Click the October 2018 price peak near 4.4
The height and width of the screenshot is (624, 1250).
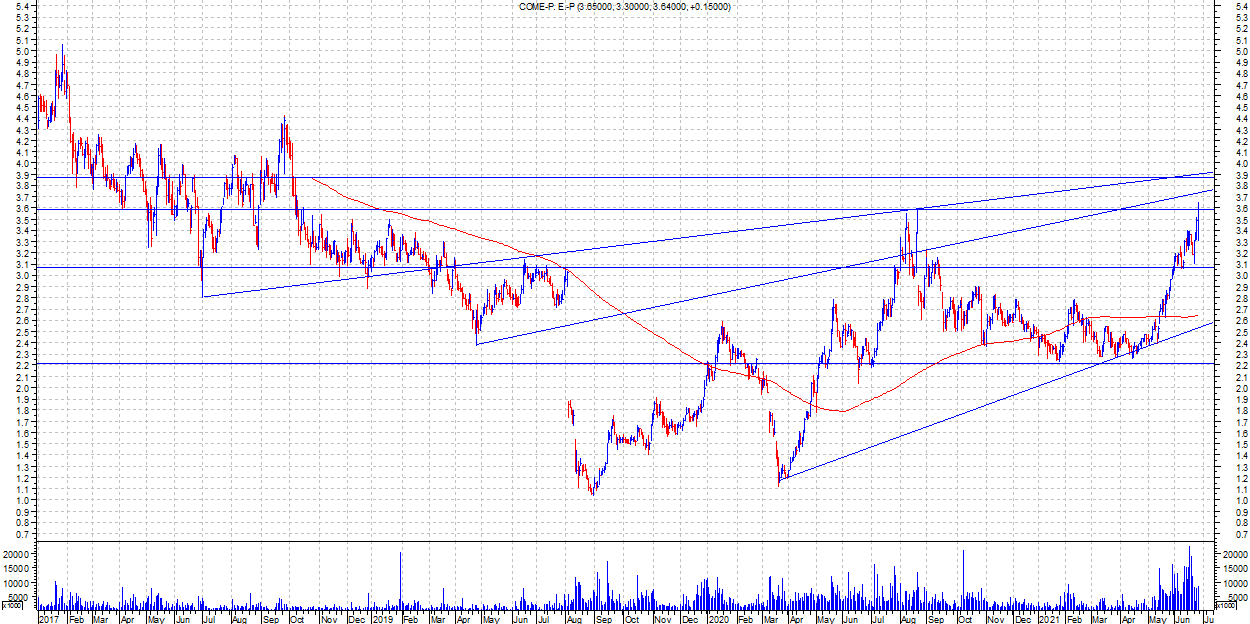click(284, 120)
